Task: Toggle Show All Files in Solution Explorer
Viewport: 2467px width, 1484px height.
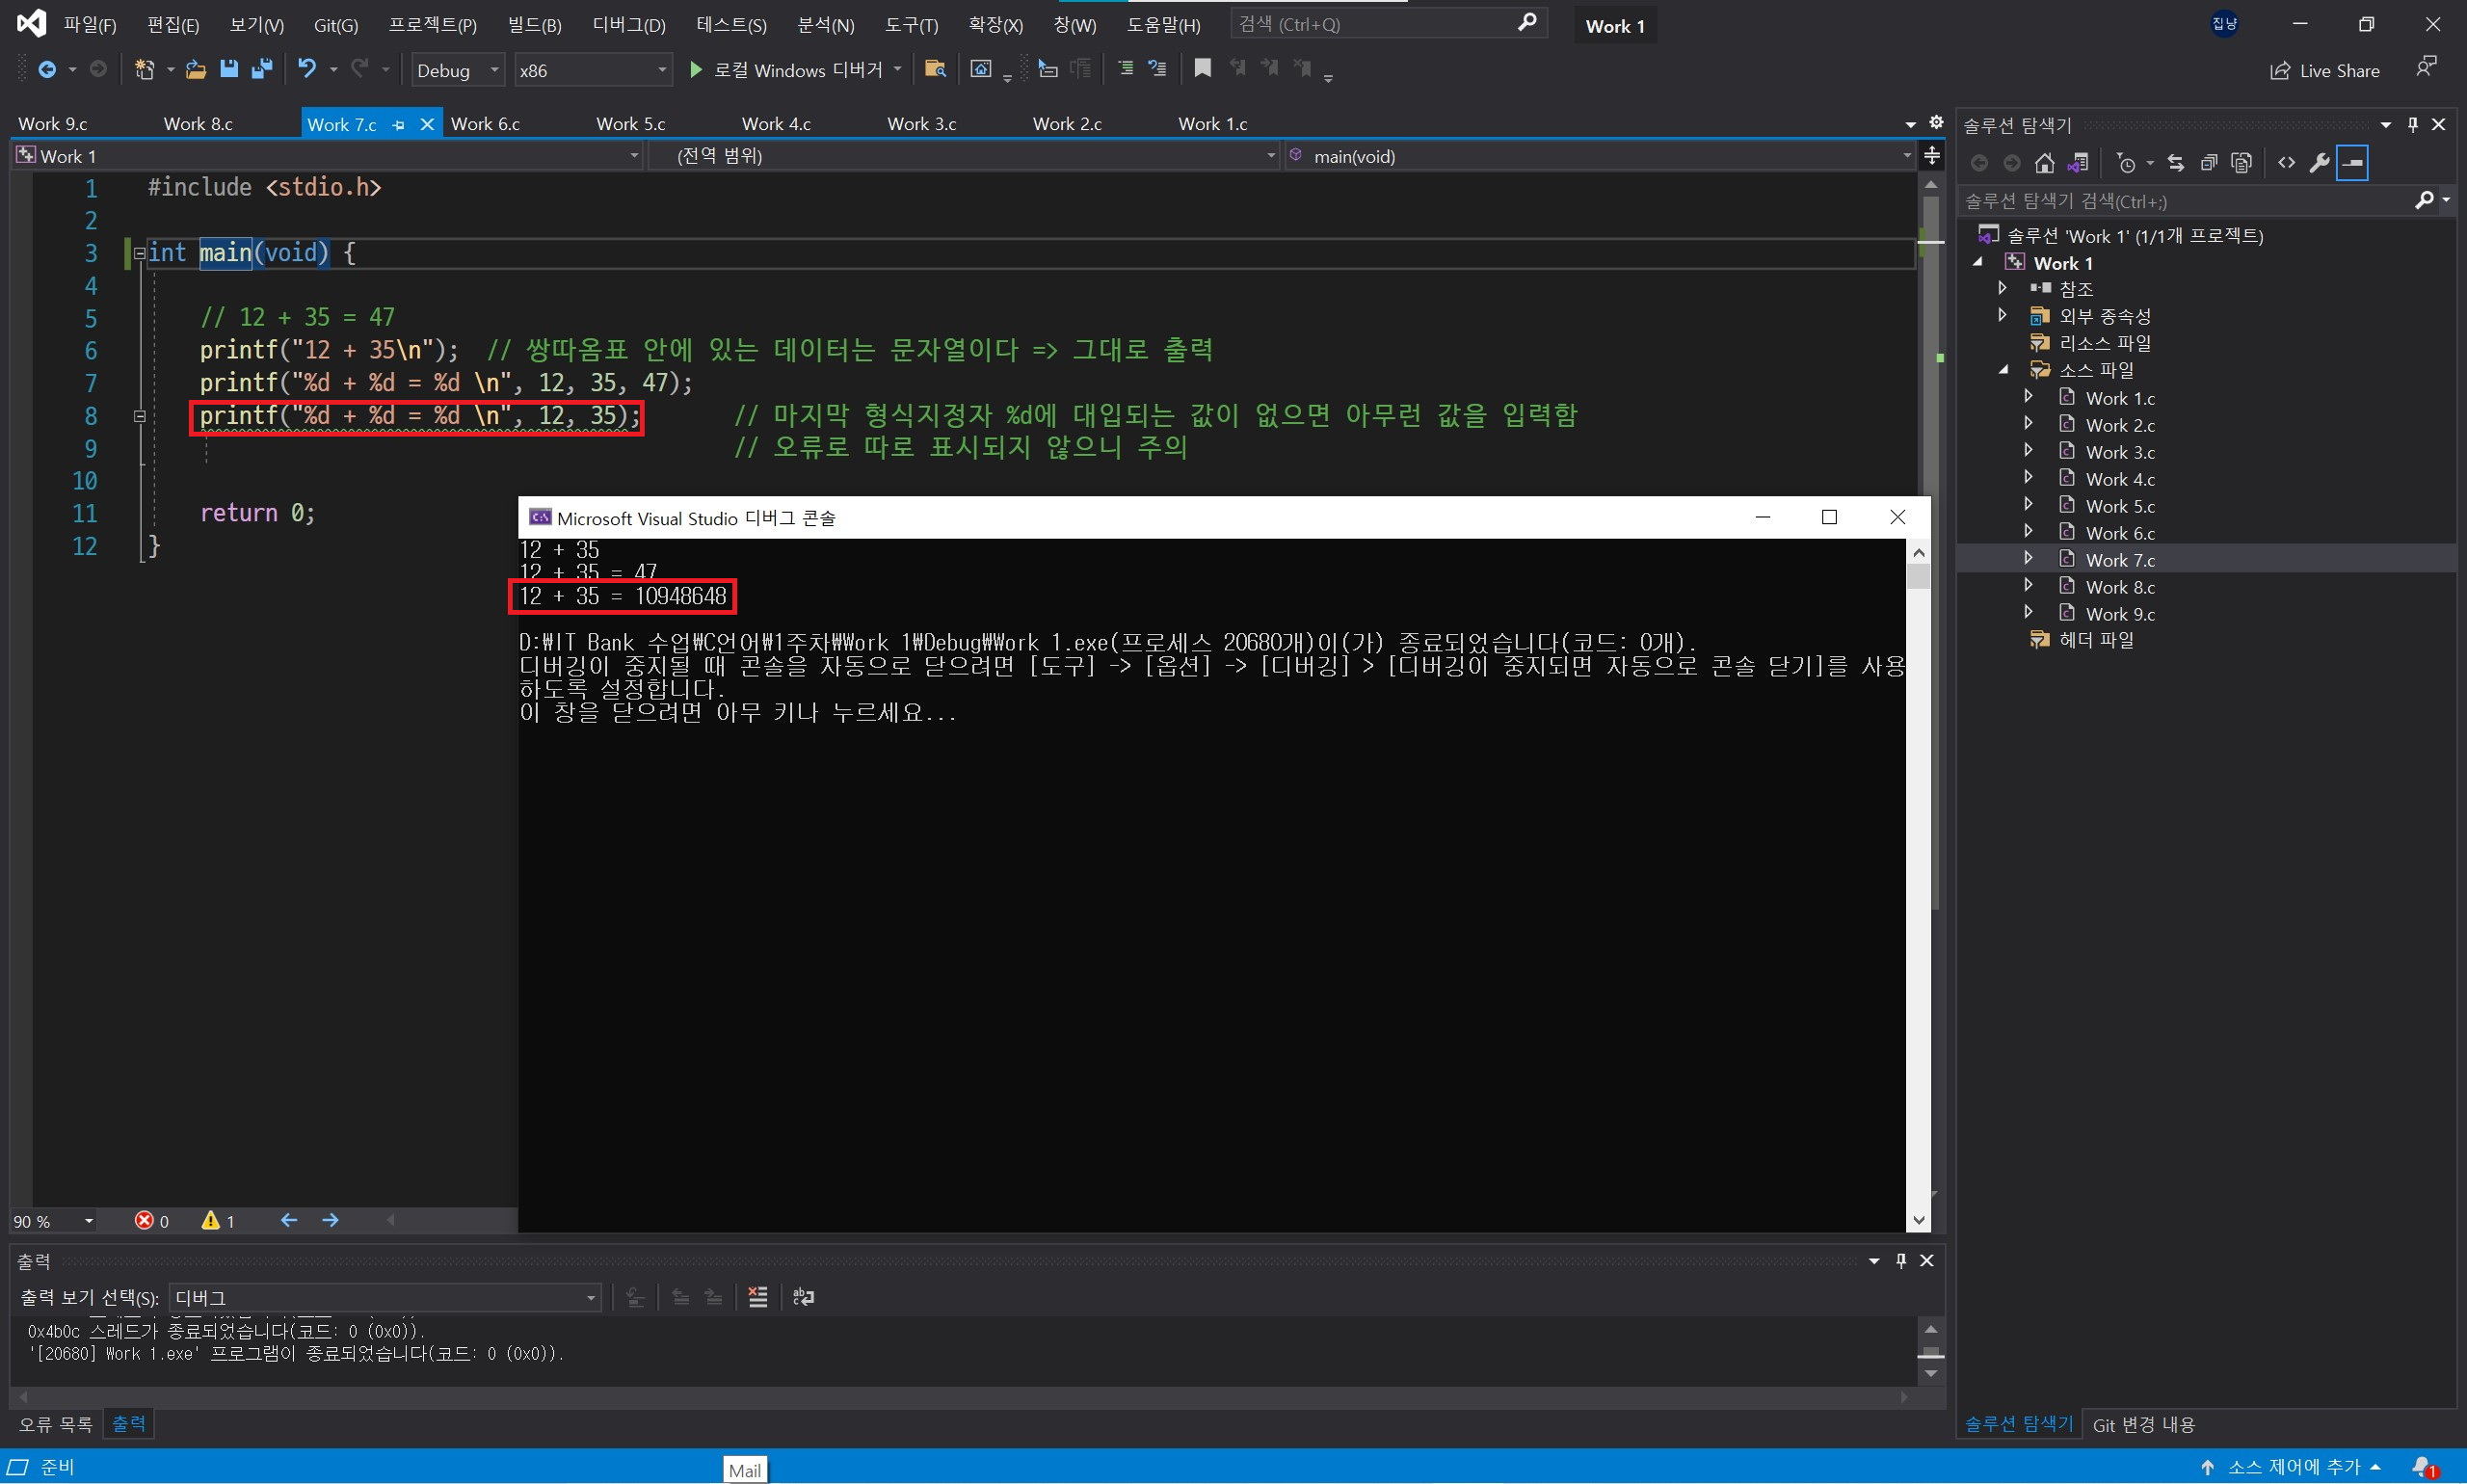Action: pyautogui.click(x=2241, y=163)
